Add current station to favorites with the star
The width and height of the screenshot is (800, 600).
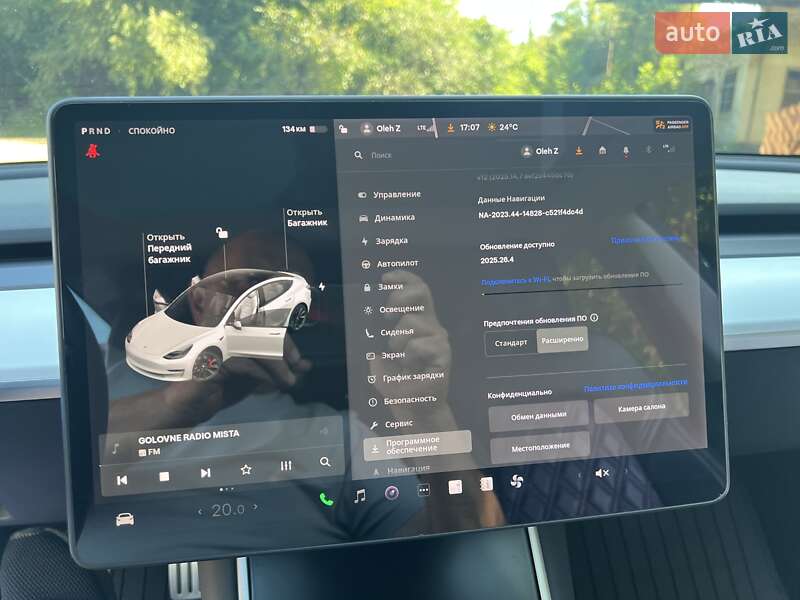245,469
